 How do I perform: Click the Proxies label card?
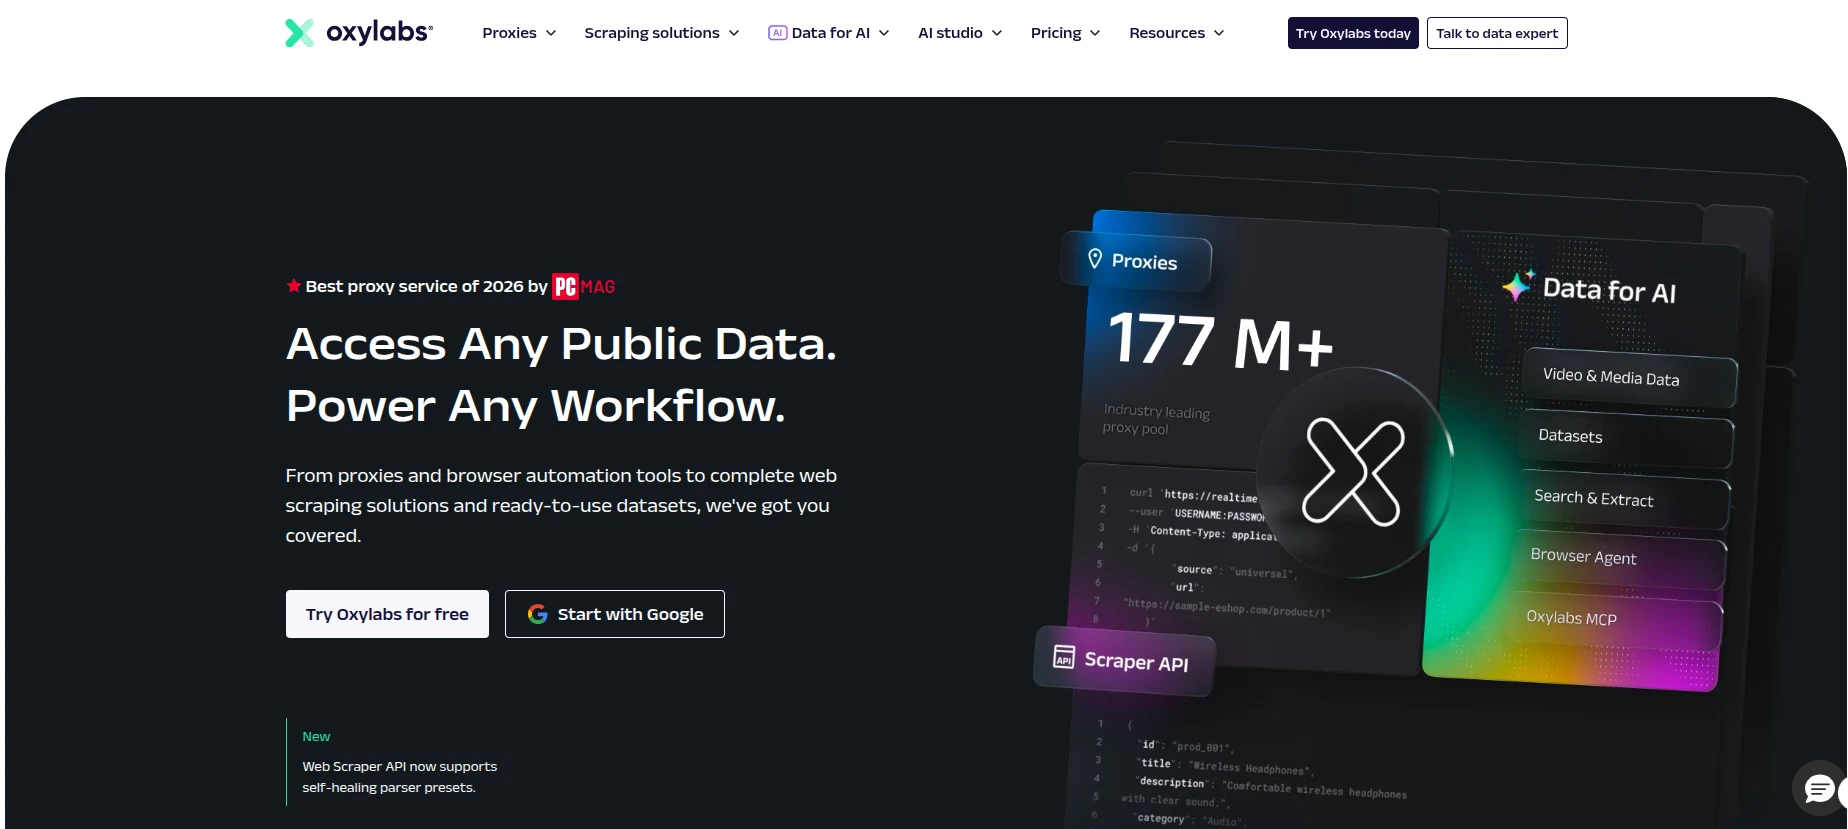pos(1136,261)
